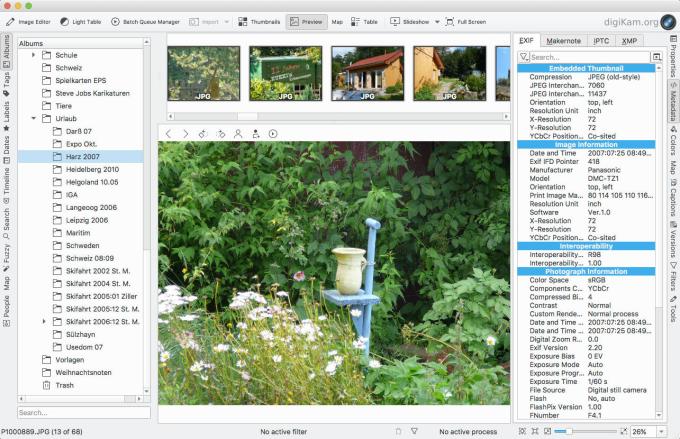
Task: Open the zoom percentage dropdown
Action: [x=662, y=432]
